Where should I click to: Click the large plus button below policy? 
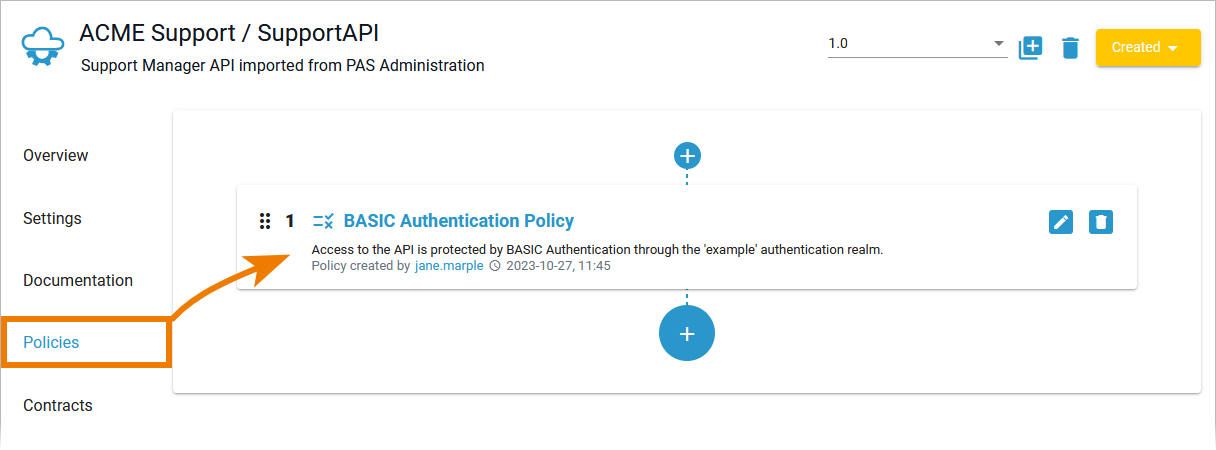click(687, 334)
